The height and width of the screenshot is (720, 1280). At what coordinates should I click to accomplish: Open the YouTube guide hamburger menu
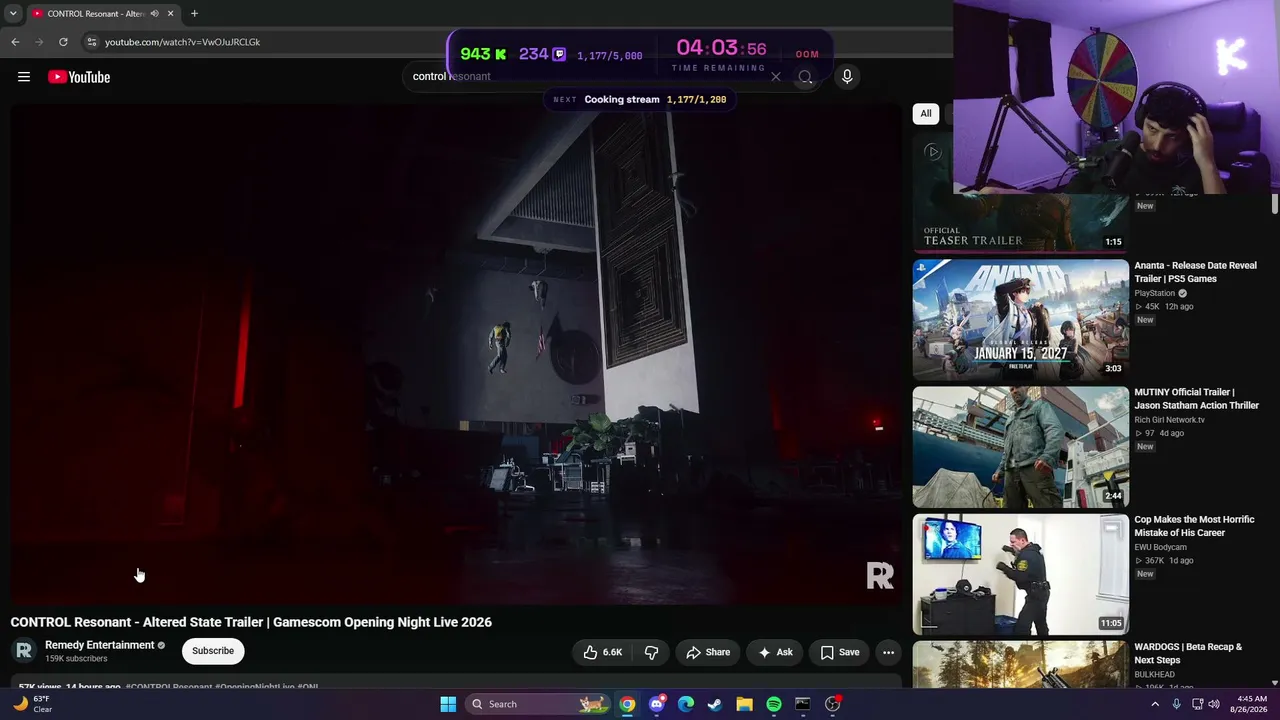[x=24, y=77]
